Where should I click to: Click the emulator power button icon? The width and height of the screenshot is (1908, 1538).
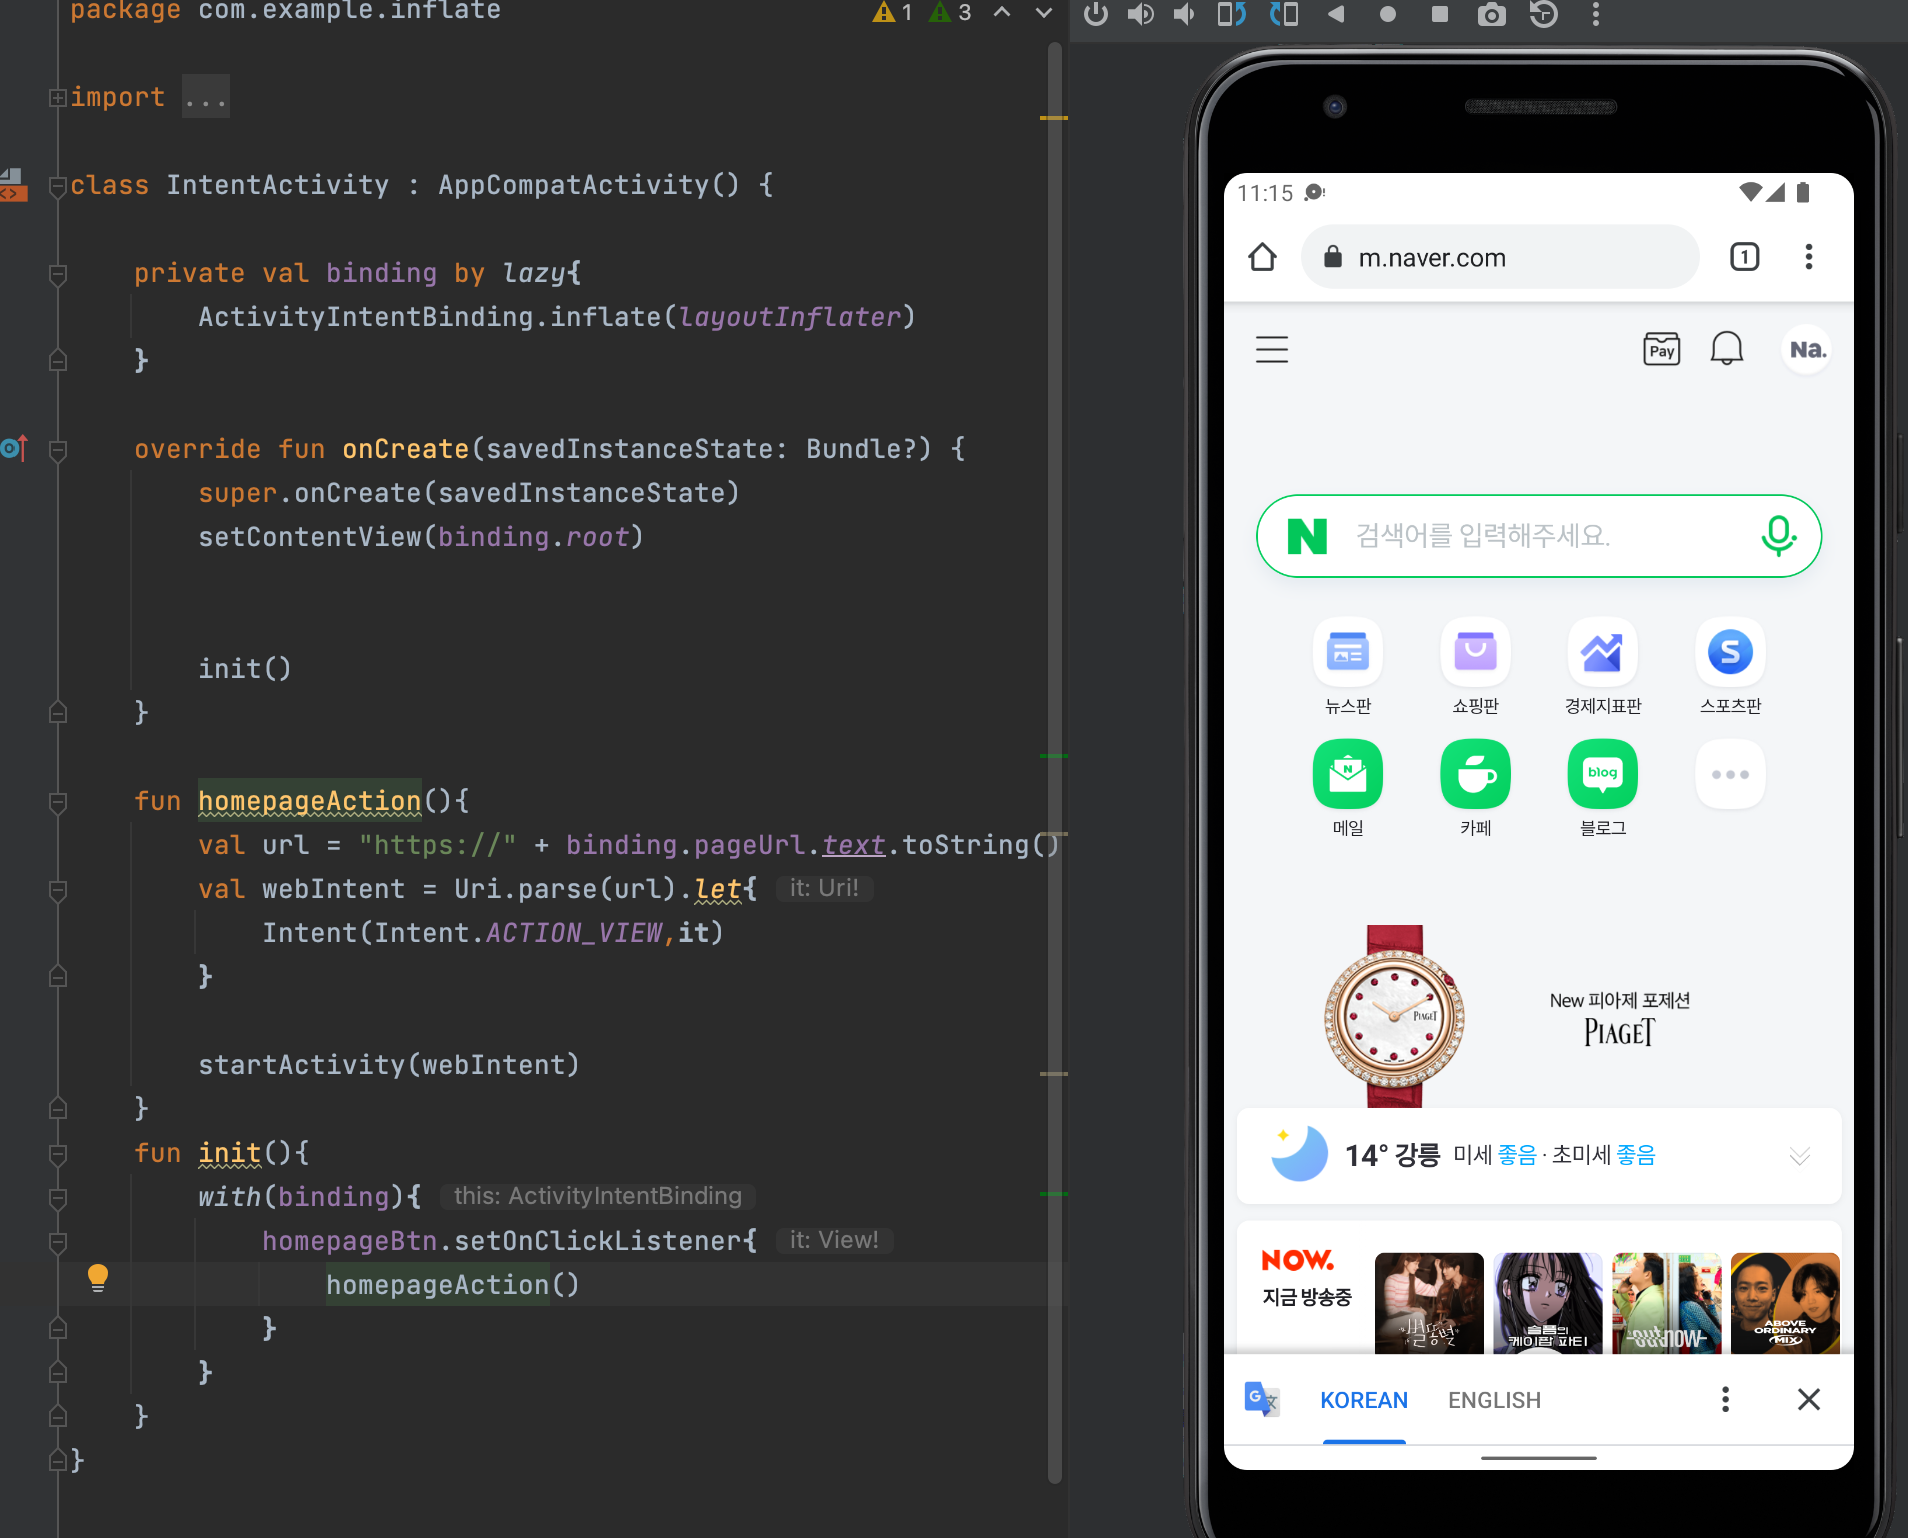[1096, 14]
